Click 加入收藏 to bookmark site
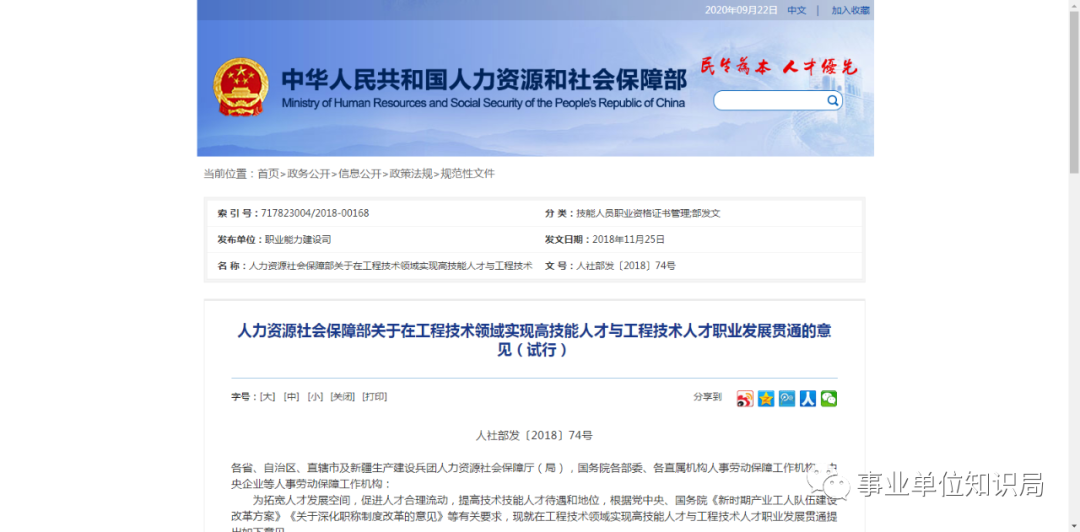The image size is (1080, 532). [x=850, y=10]
